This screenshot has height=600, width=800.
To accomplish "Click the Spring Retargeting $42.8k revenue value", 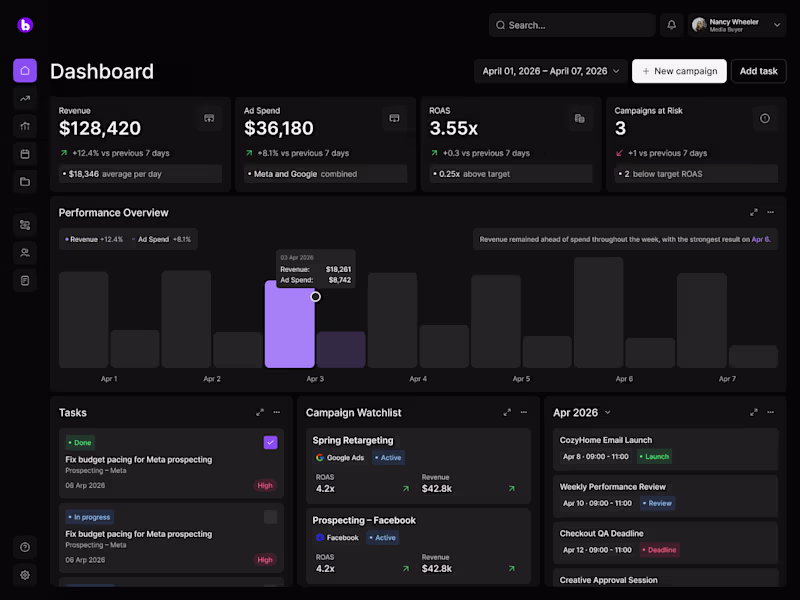I will tap(437, 489).
